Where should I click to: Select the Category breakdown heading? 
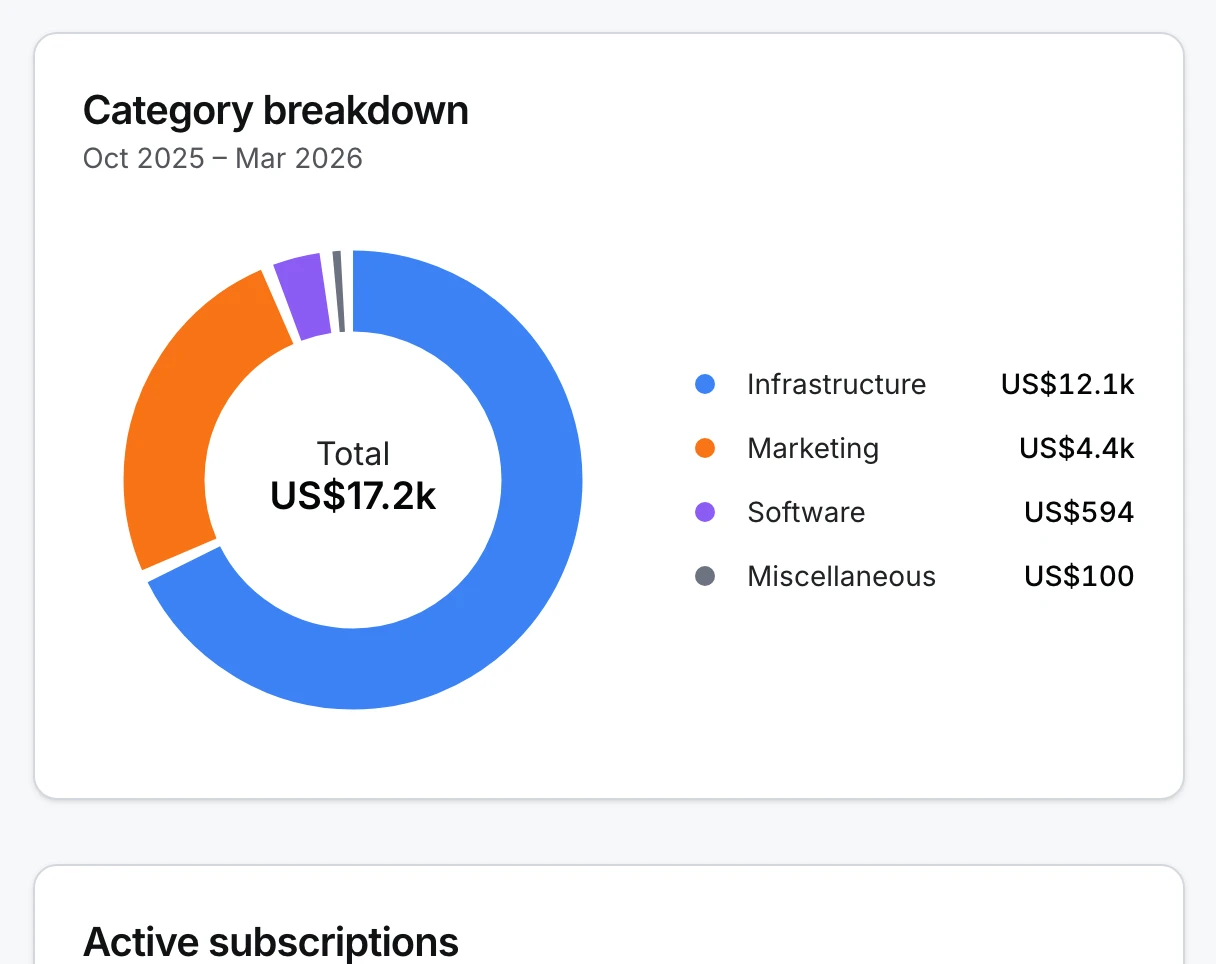coord(277,110)
